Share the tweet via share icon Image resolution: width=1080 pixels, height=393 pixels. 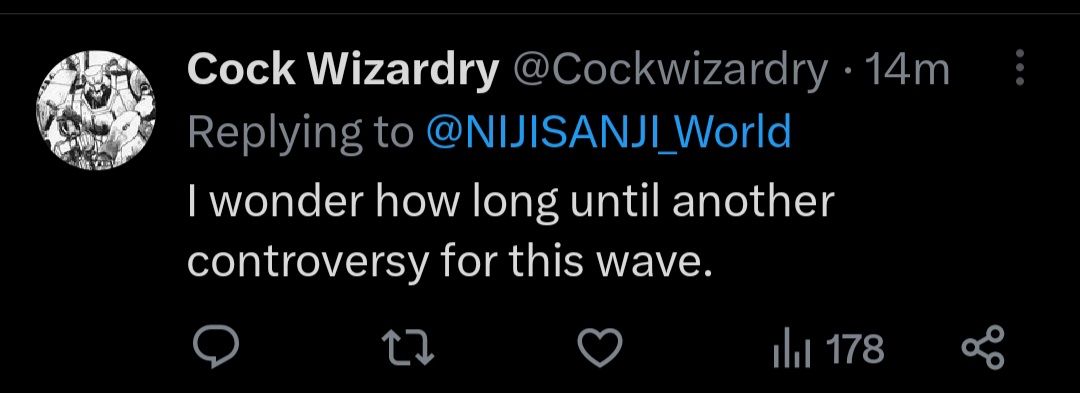pos(983,348)
